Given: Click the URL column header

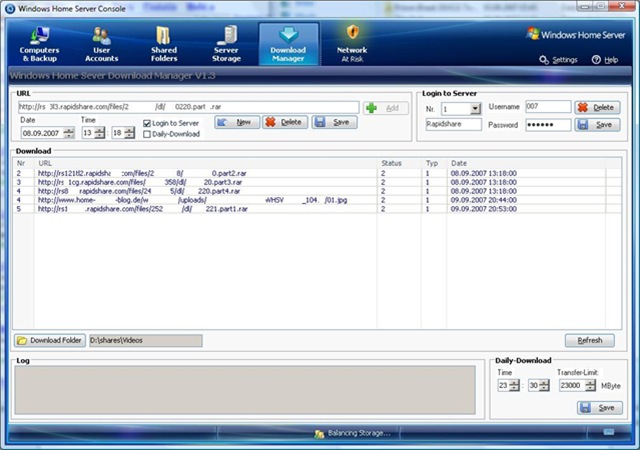Looking at the screenshot, I should pyautogui.click(x=206, y=163).
